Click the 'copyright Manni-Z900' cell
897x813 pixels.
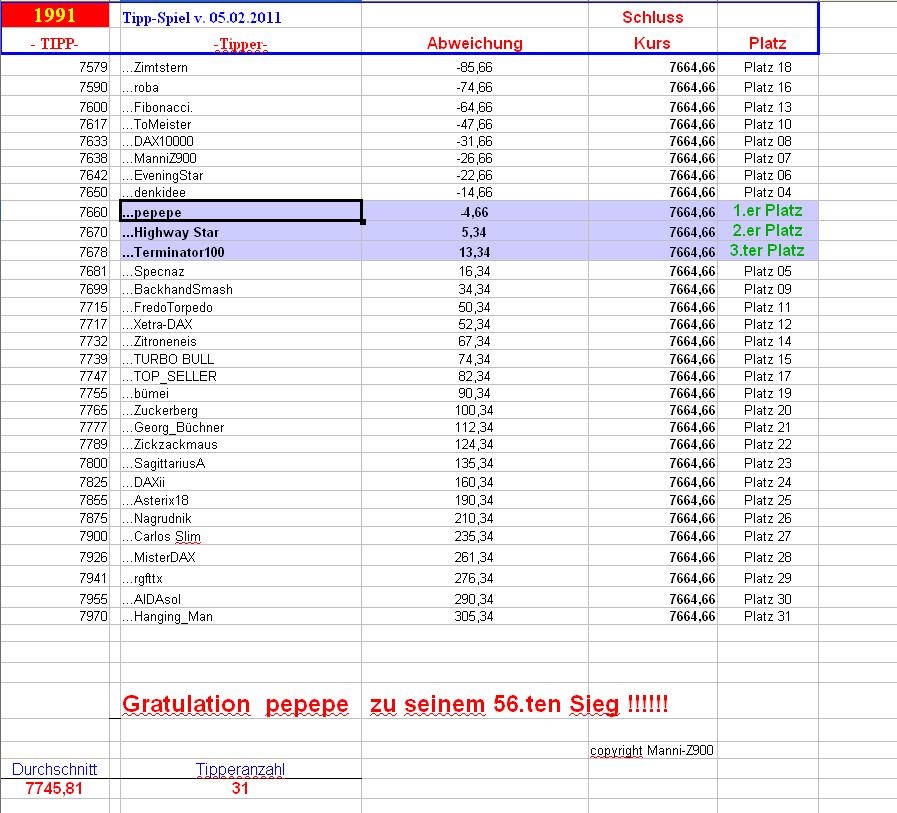click(x=652, y=750)
